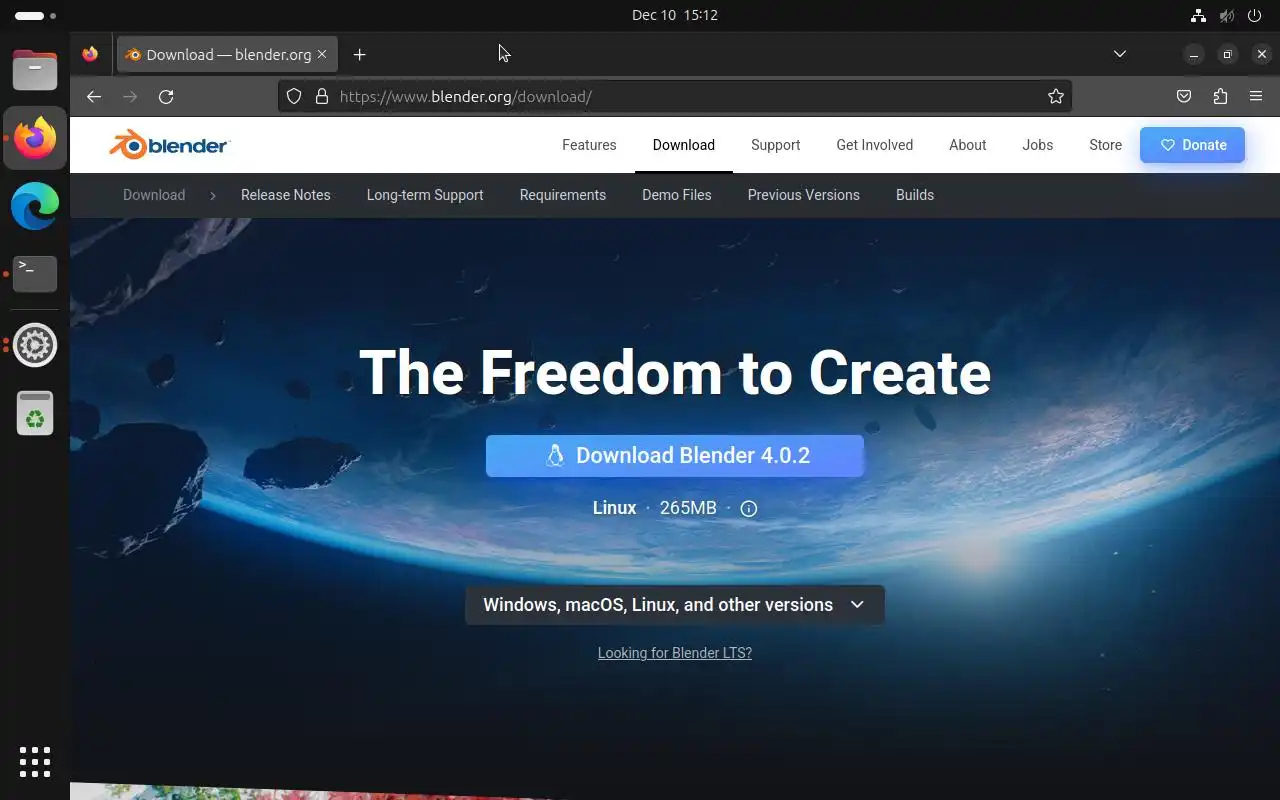1280x800 pixels.
Task: Click the Firefox icon in dock
Action: tap(35, 138)
